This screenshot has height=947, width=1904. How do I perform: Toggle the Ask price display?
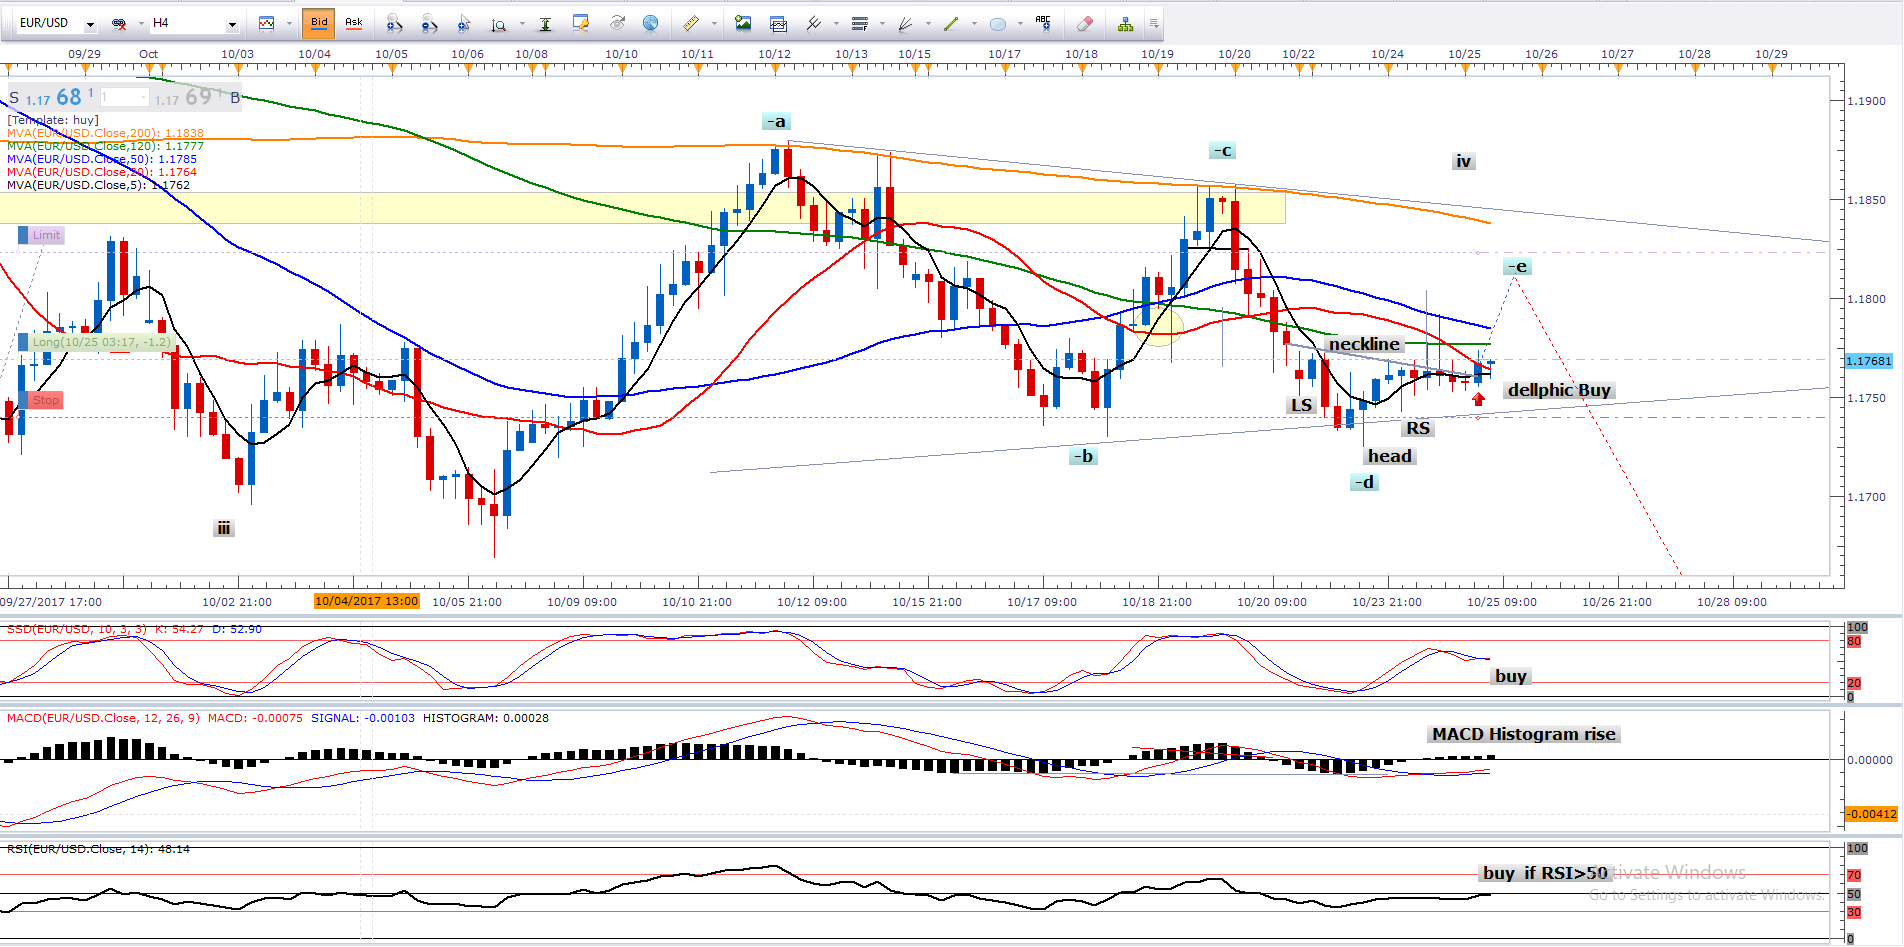tap(353, 22)
